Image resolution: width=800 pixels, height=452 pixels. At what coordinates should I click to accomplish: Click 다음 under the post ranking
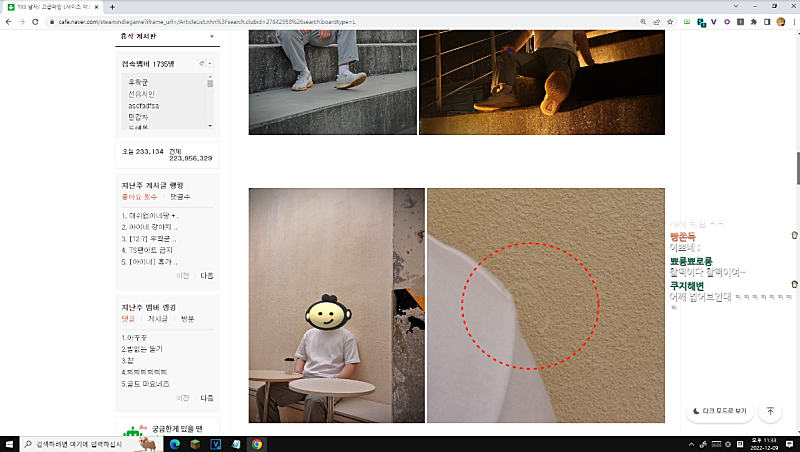(207, 275)
